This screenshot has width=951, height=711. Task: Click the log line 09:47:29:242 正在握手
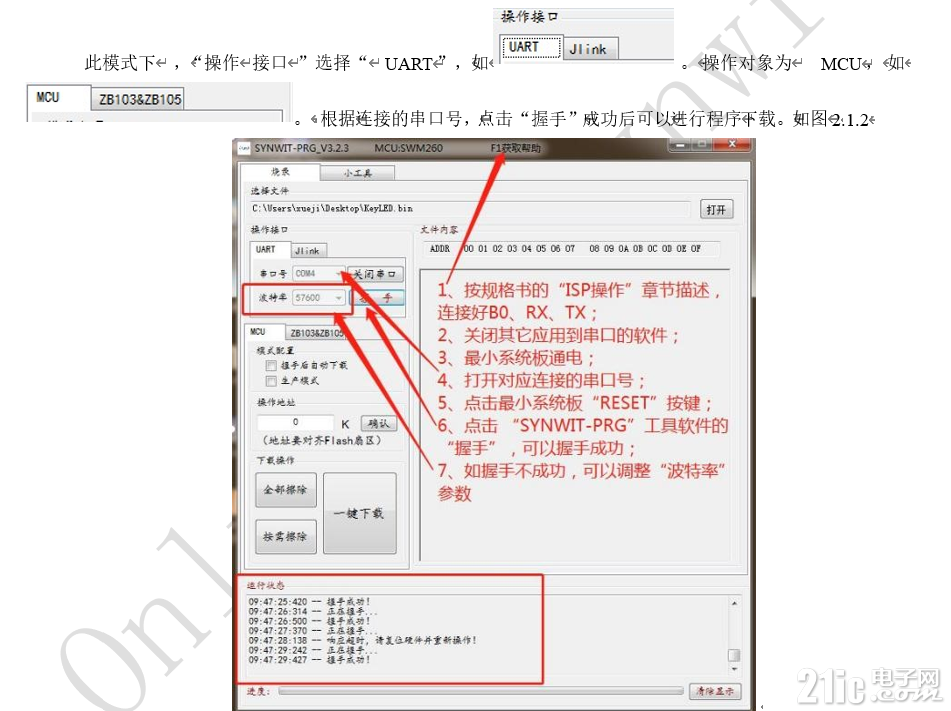(x=313, y=650)
